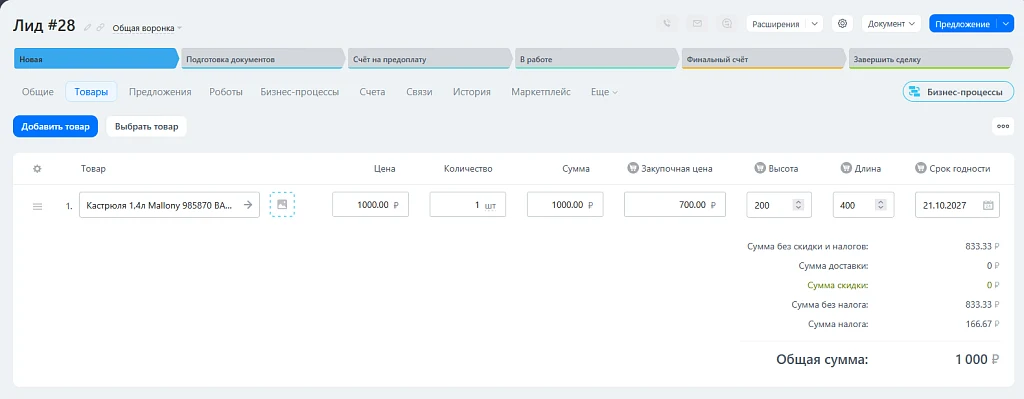Viewport: 1024px width, 399px height.
Task: Open the Роботы tab
Action: click(226, 92)
